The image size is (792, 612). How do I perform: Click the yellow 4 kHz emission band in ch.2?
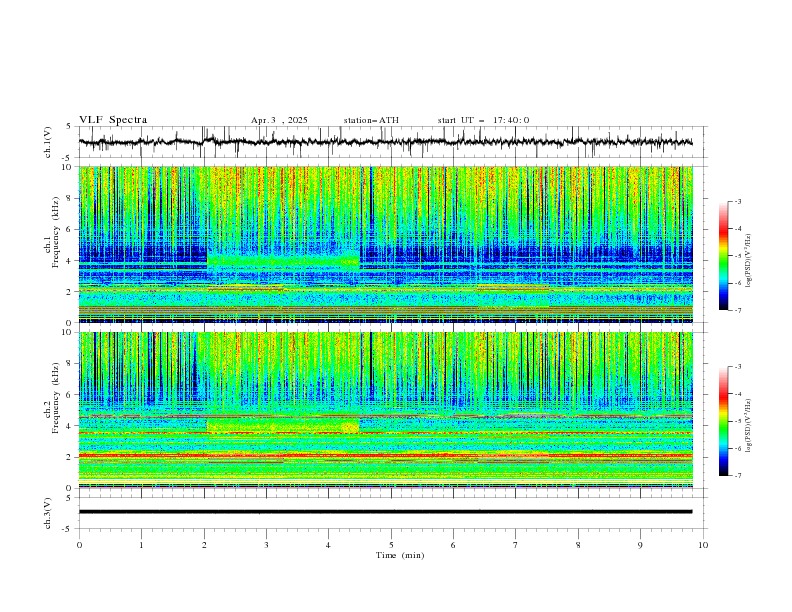point(283,426)
